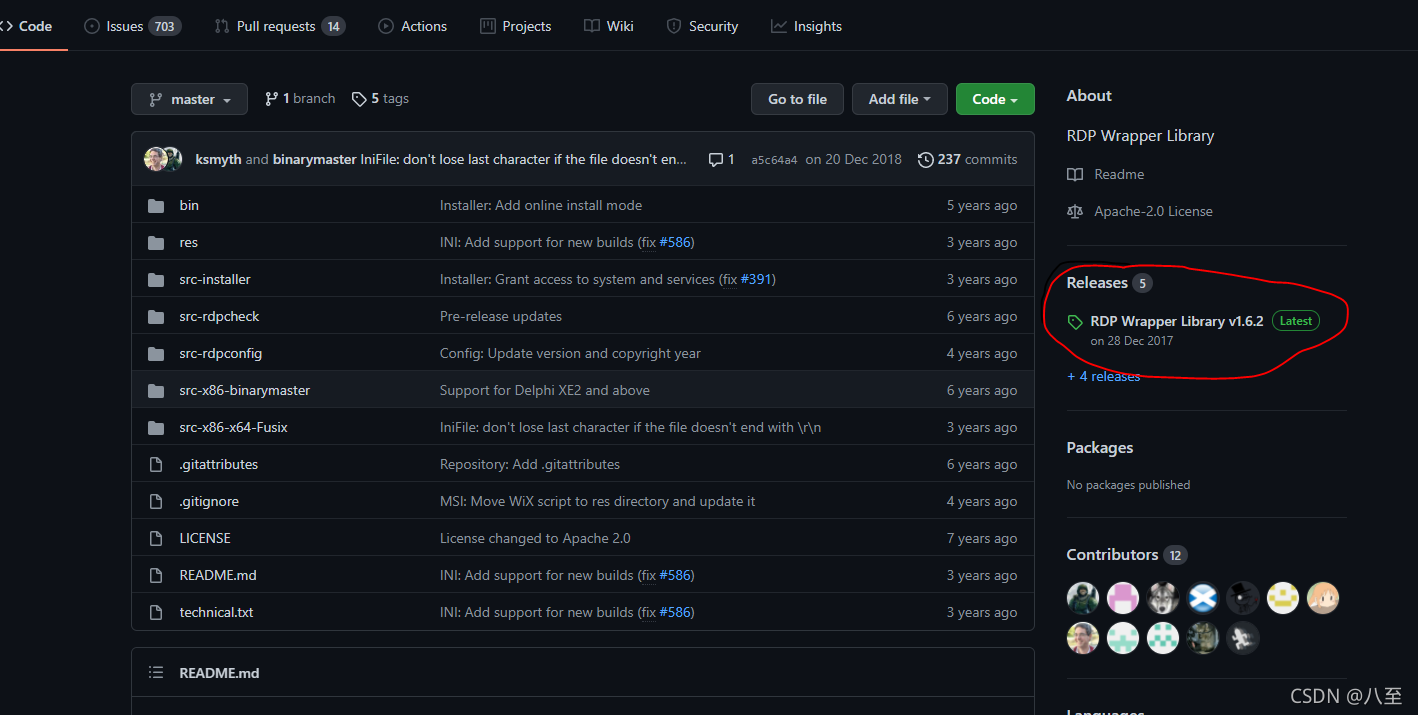Open issue #391 link
The height and width of the screenshot is (715, 1418).
(x=756, y=279)
